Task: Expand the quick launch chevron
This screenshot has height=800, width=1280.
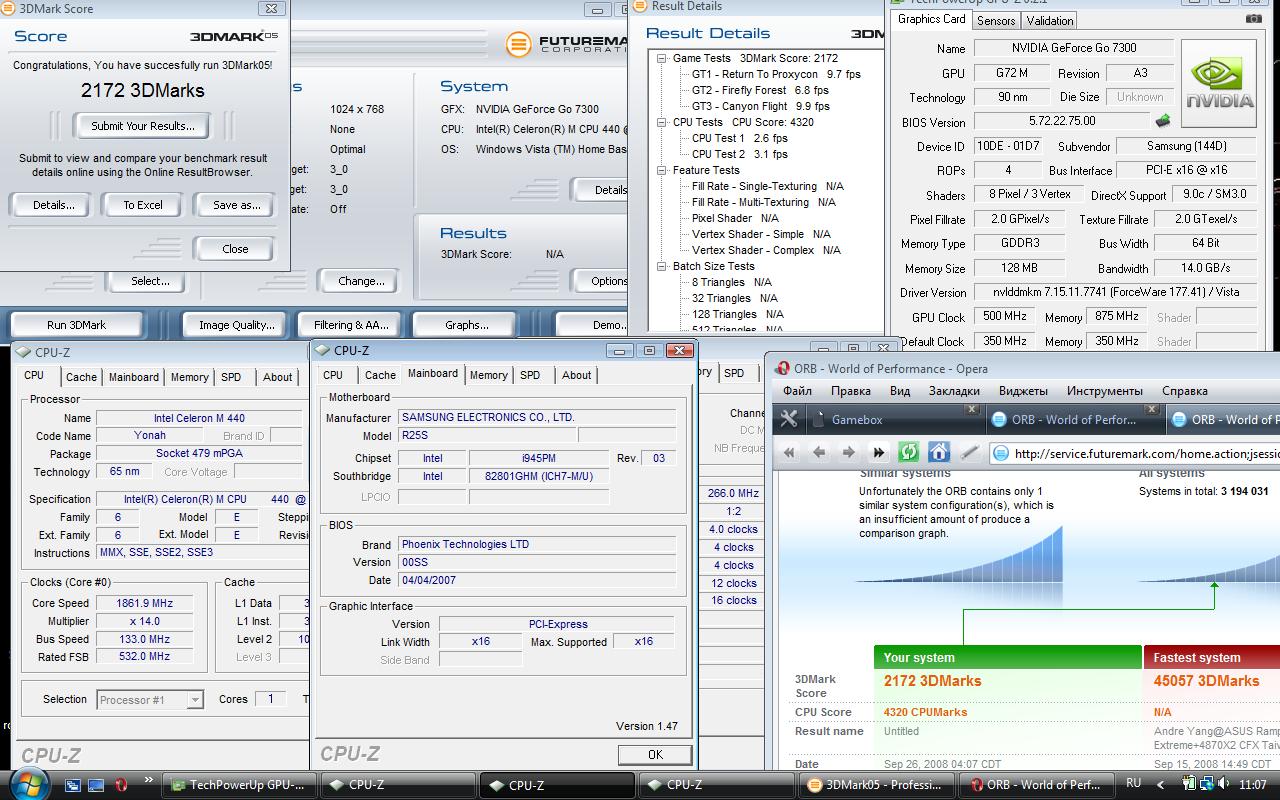Action: 149,781
